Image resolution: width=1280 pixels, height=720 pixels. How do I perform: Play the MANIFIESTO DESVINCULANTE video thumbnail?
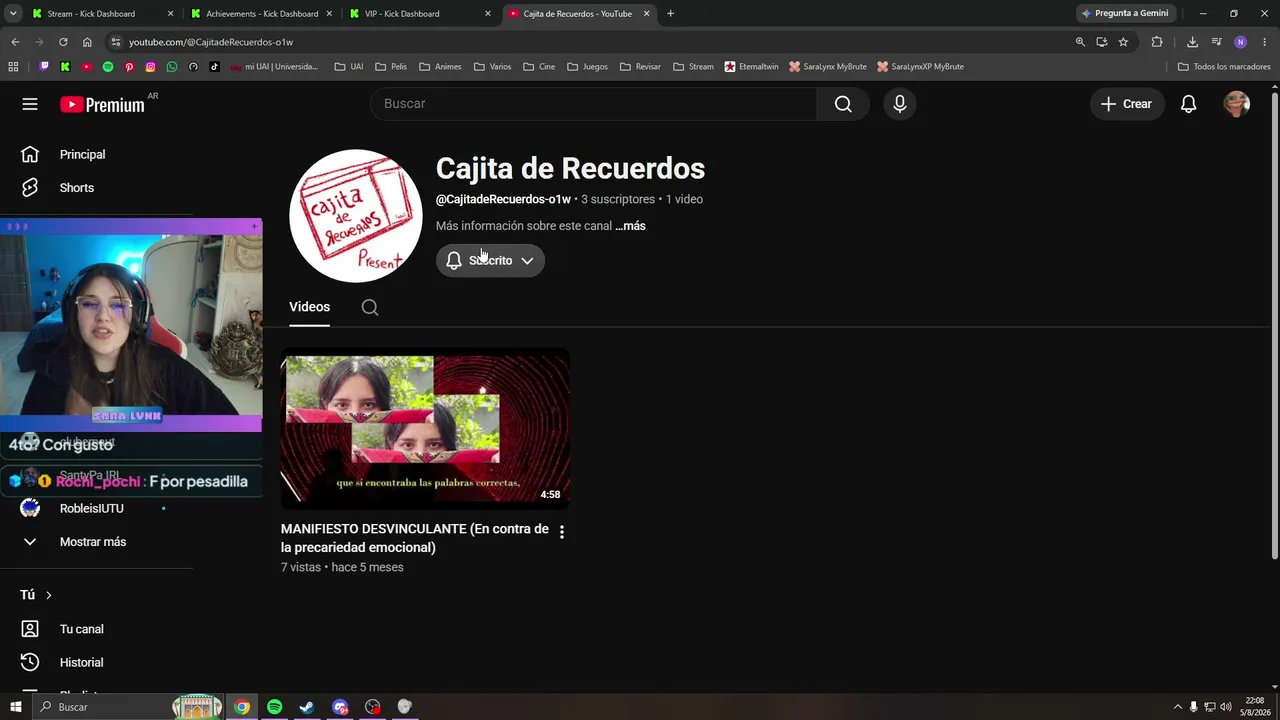pyautogui.click(x=426, y=428)
